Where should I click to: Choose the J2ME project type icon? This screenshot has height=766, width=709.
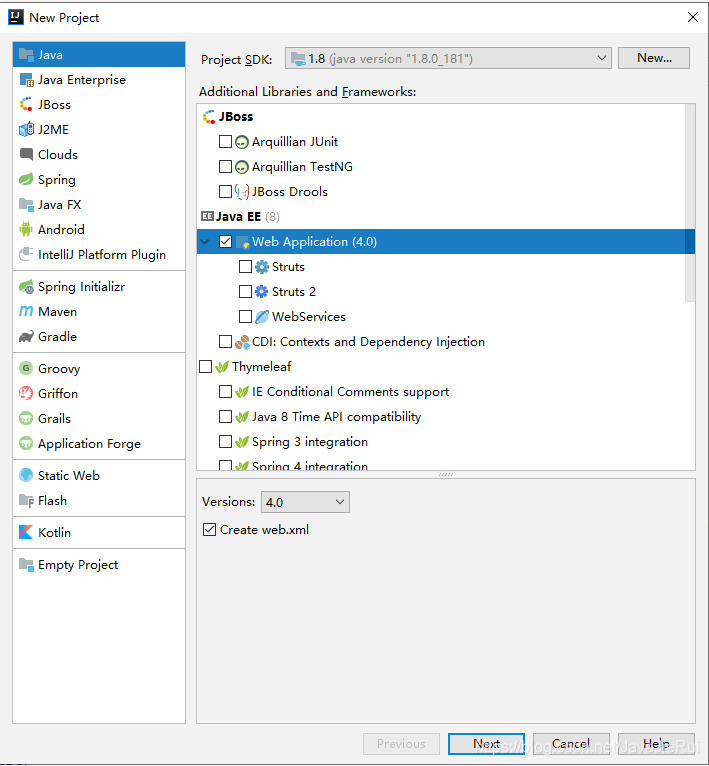26,129
